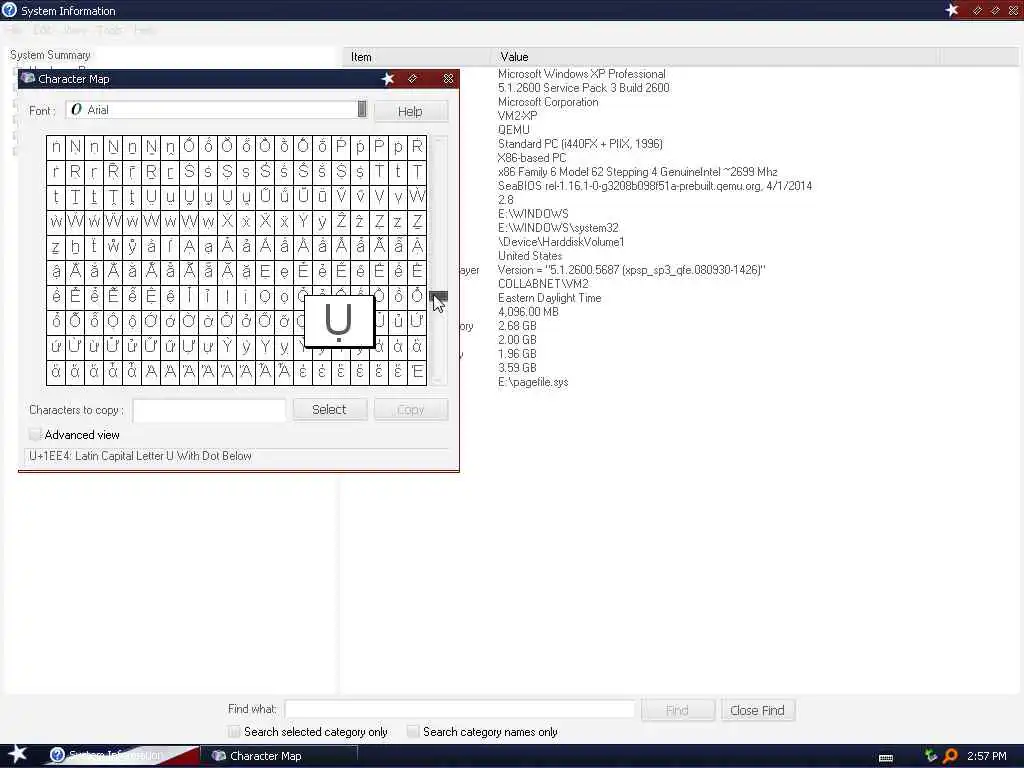The height and width of the screenshot is (768, 1024).
Task: Click the Item column header
Action: (416, 57)
